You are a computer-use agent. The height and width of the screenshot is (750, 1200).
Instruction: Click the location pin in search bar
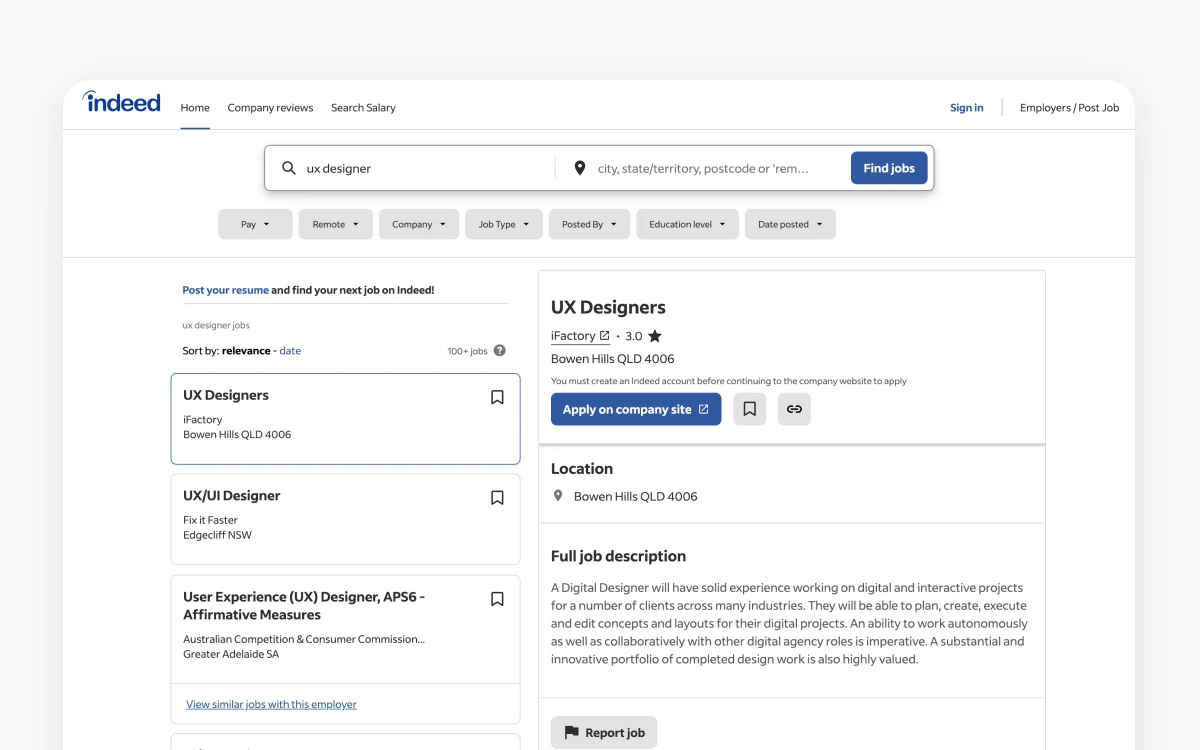(x=580, y=168)
